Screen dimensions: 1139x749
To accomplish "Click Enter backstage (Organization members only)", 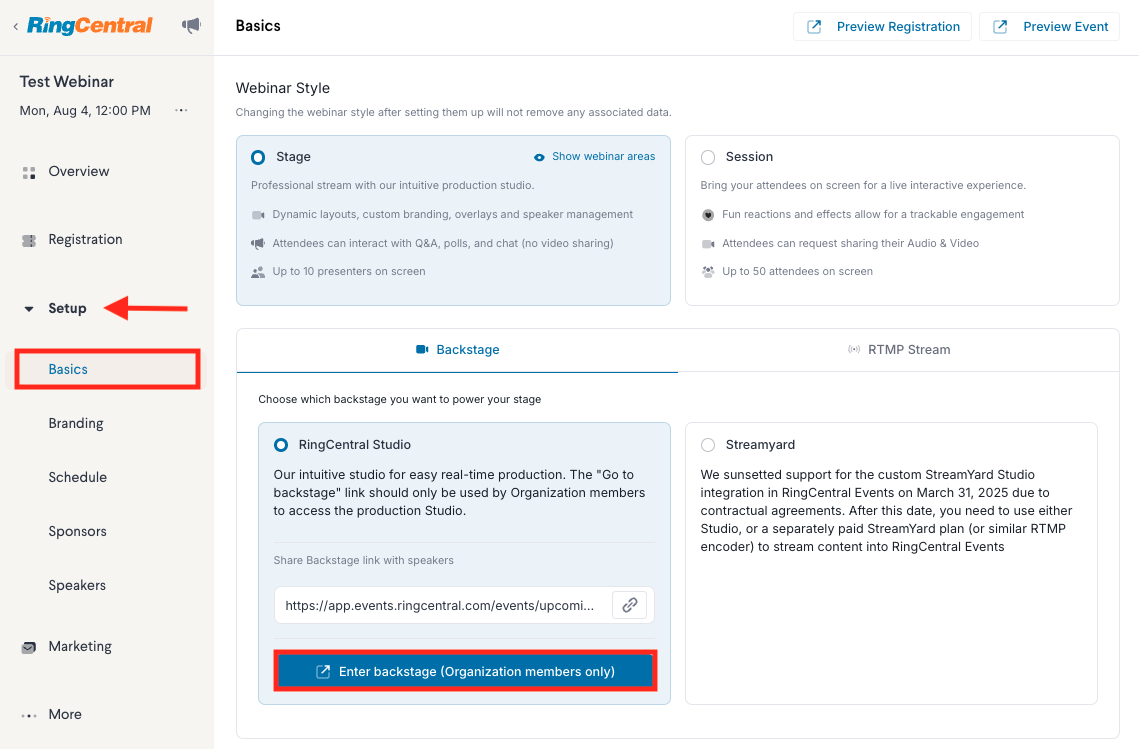I will tap(466, 671).
